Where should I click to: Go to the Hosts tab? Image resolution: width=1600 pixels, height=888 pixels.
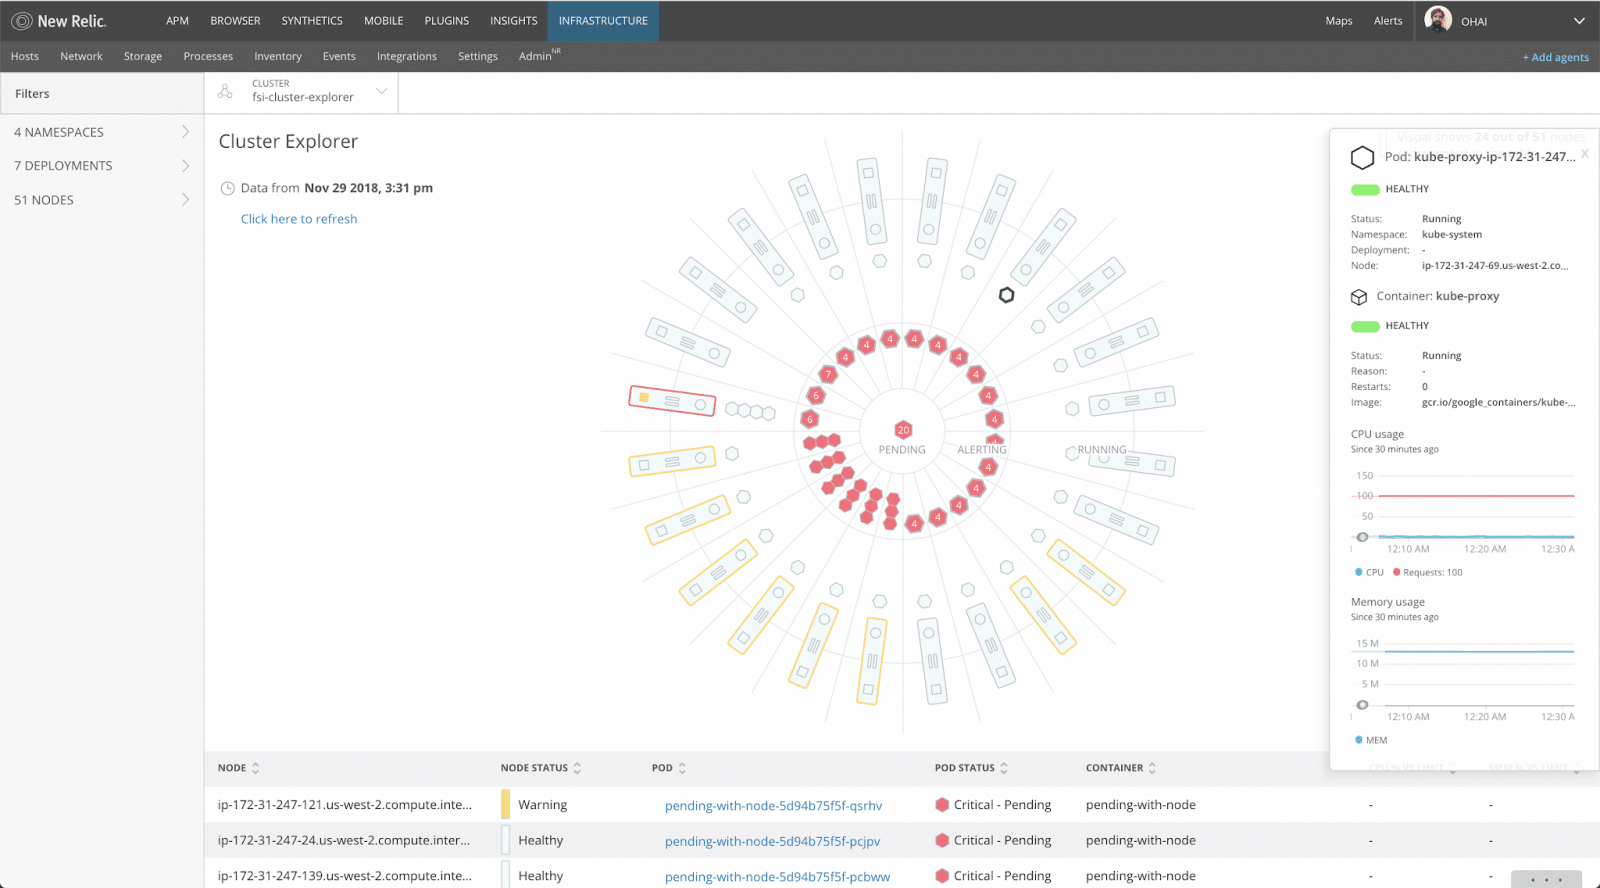pyautogui.click(x=25, y=56)
